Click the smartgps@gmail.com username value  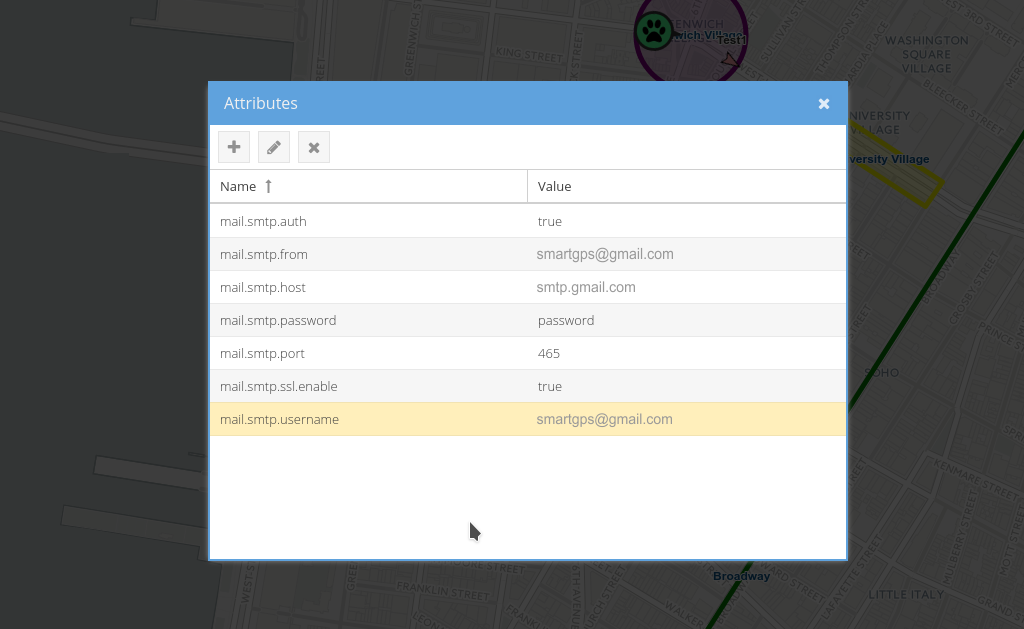(x=604, y=419)
